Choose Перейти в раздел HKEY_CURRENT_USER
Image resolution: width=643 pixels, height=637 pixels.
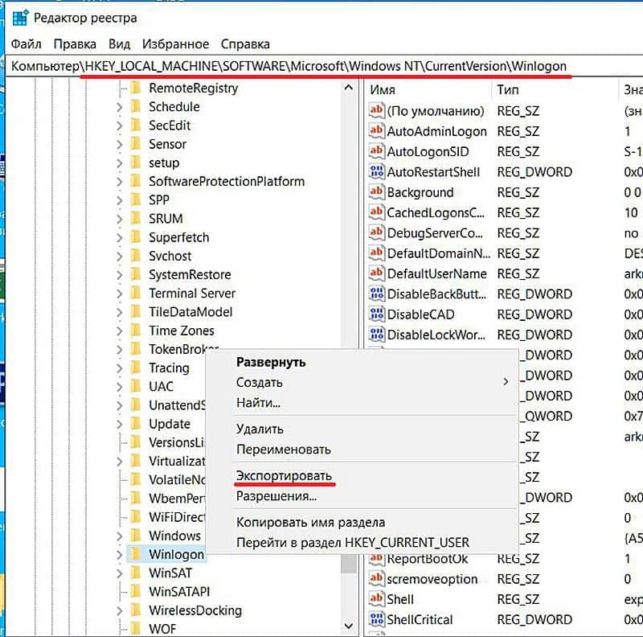pyautogui.click(x=353, y=543)
